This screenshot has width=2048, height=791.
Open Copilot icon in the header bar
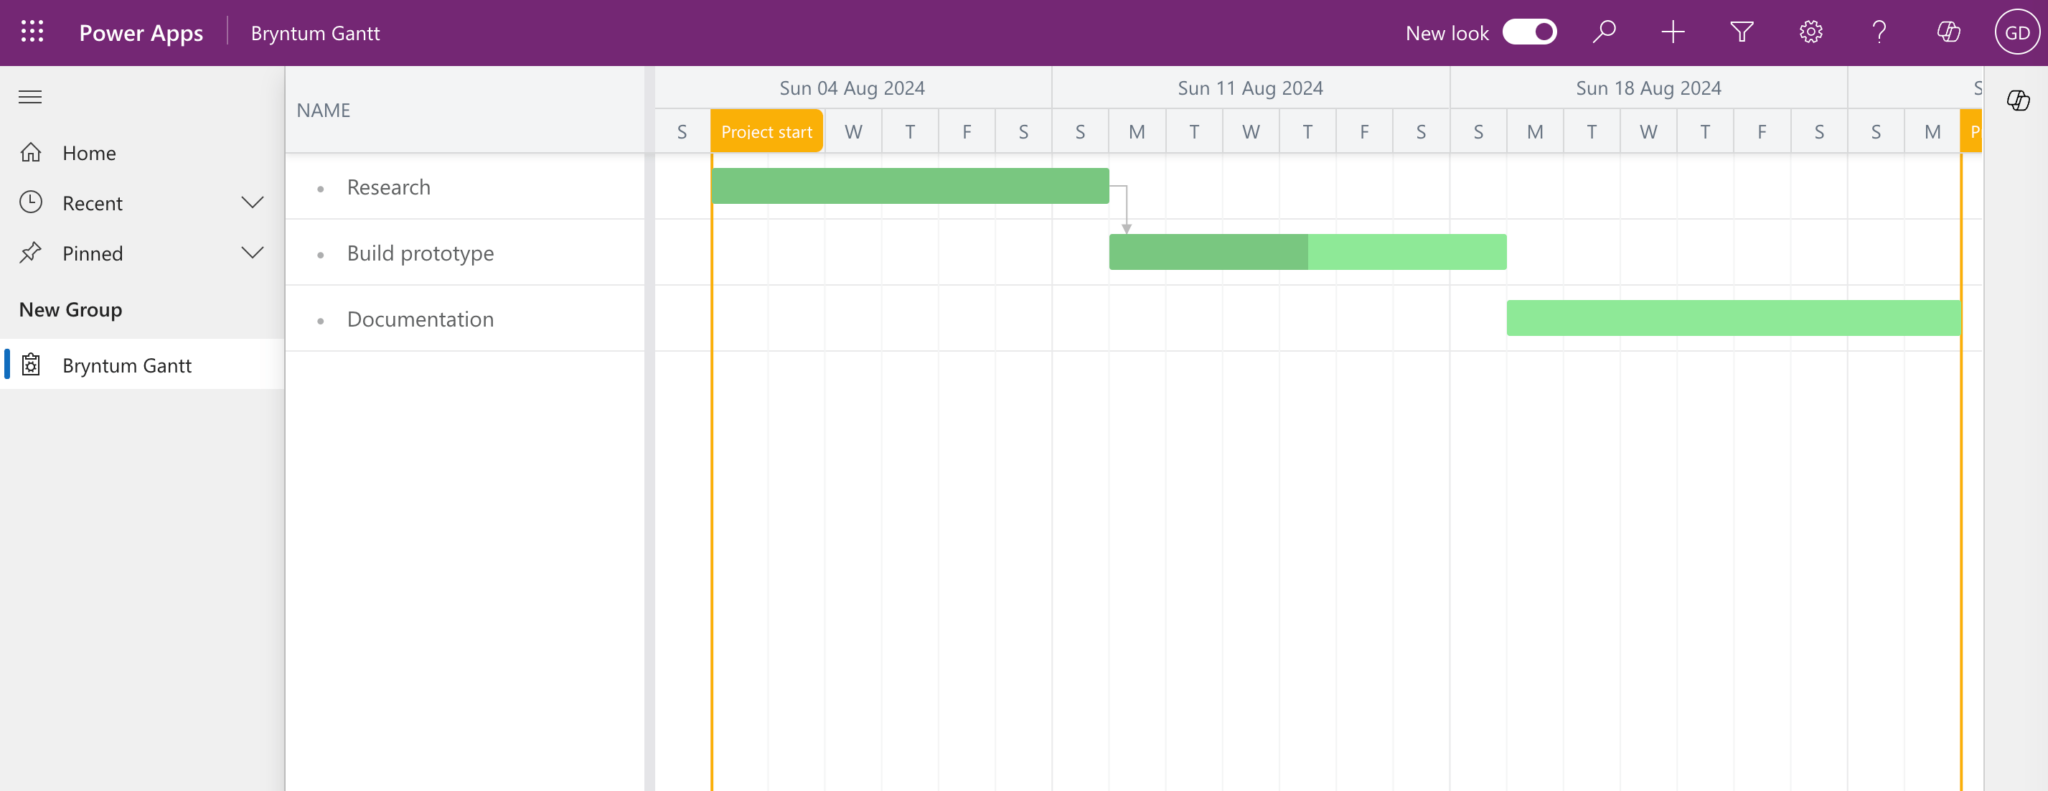click(1949, 32)
